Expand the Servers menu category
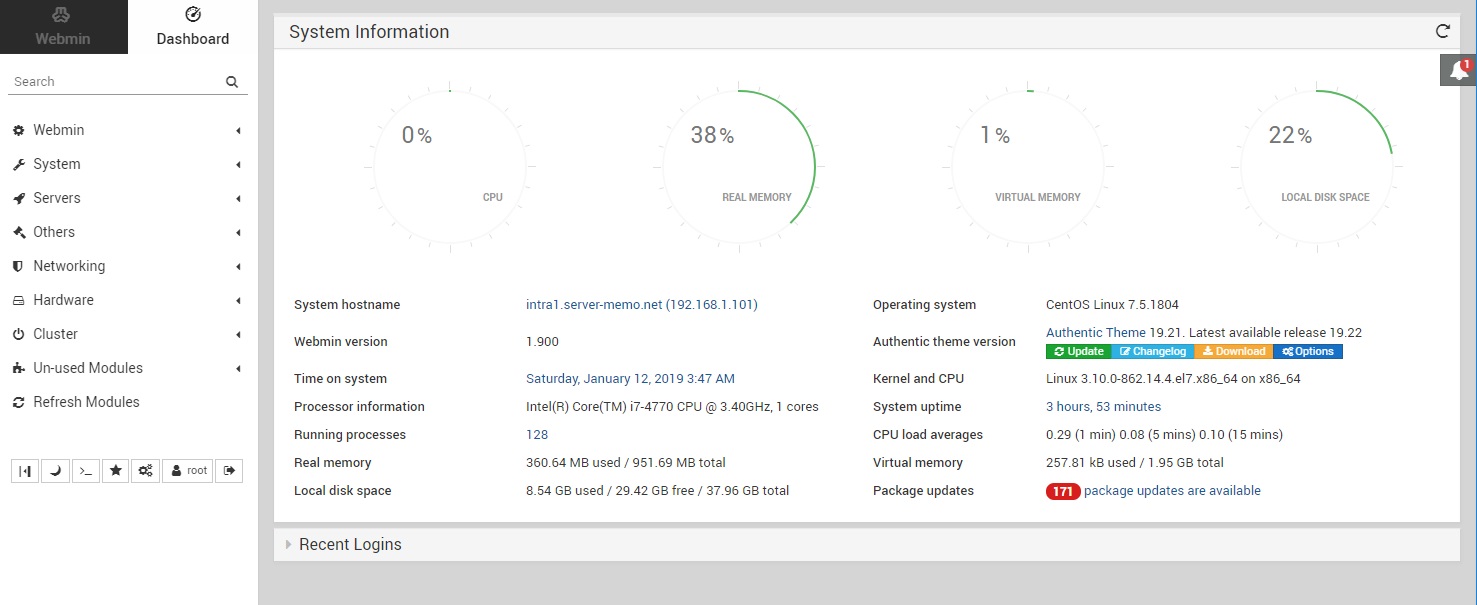Image resolution: width=1477 pixels, height=605 pixels. (x=128, y=198)
